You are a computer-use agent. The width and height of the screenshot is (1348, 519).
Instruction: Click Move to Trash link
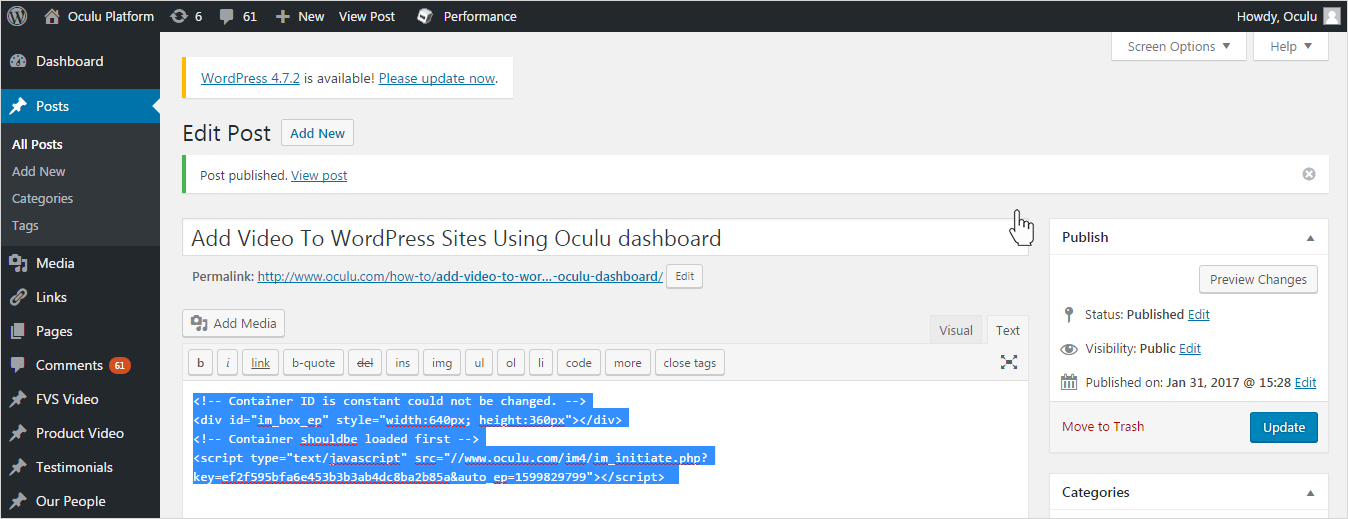point(1103,426)
